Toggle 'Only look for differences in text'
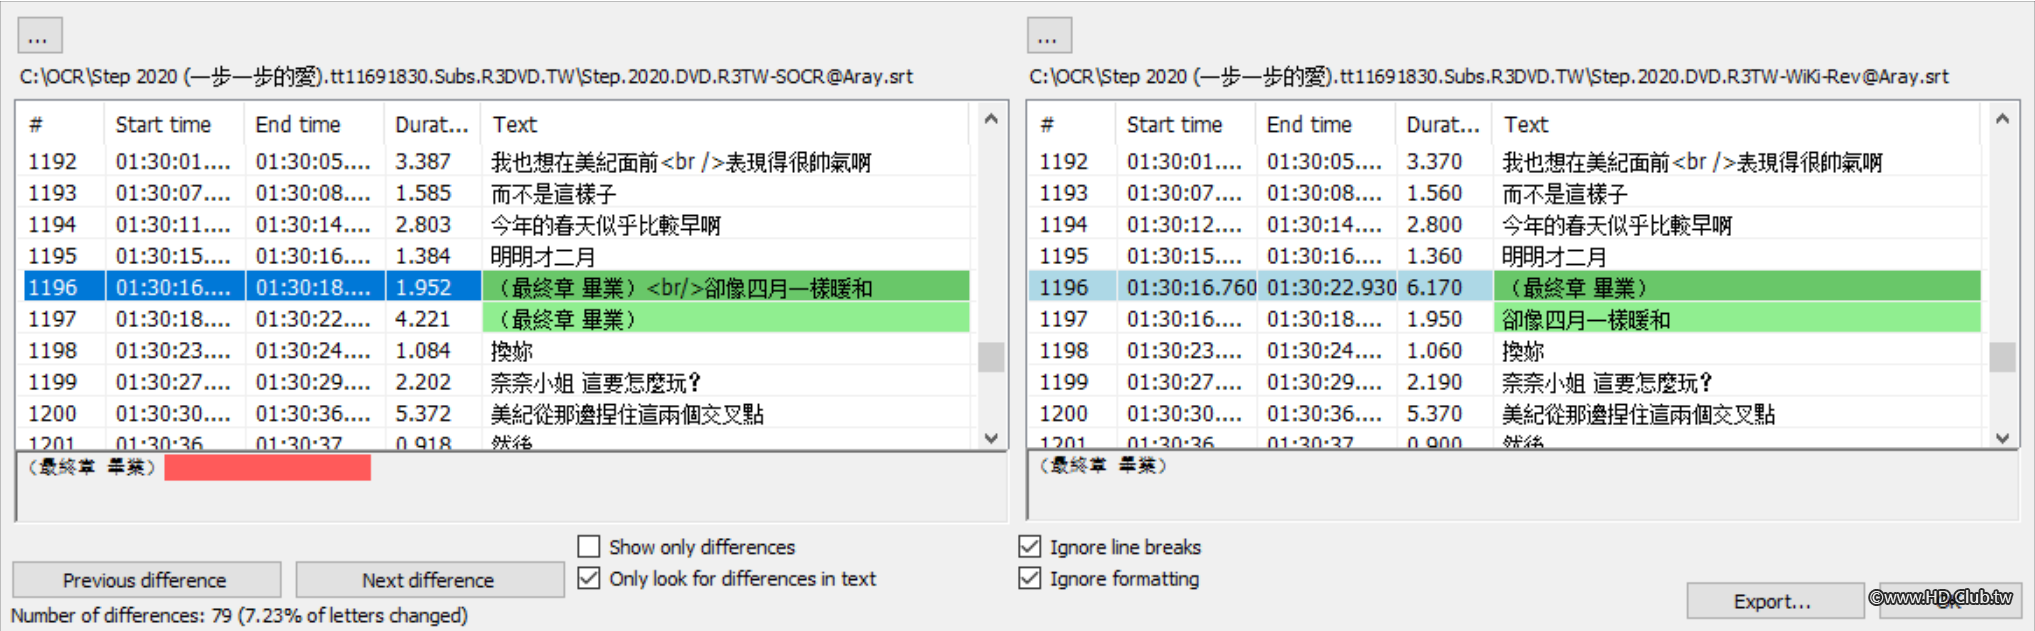 589,579
